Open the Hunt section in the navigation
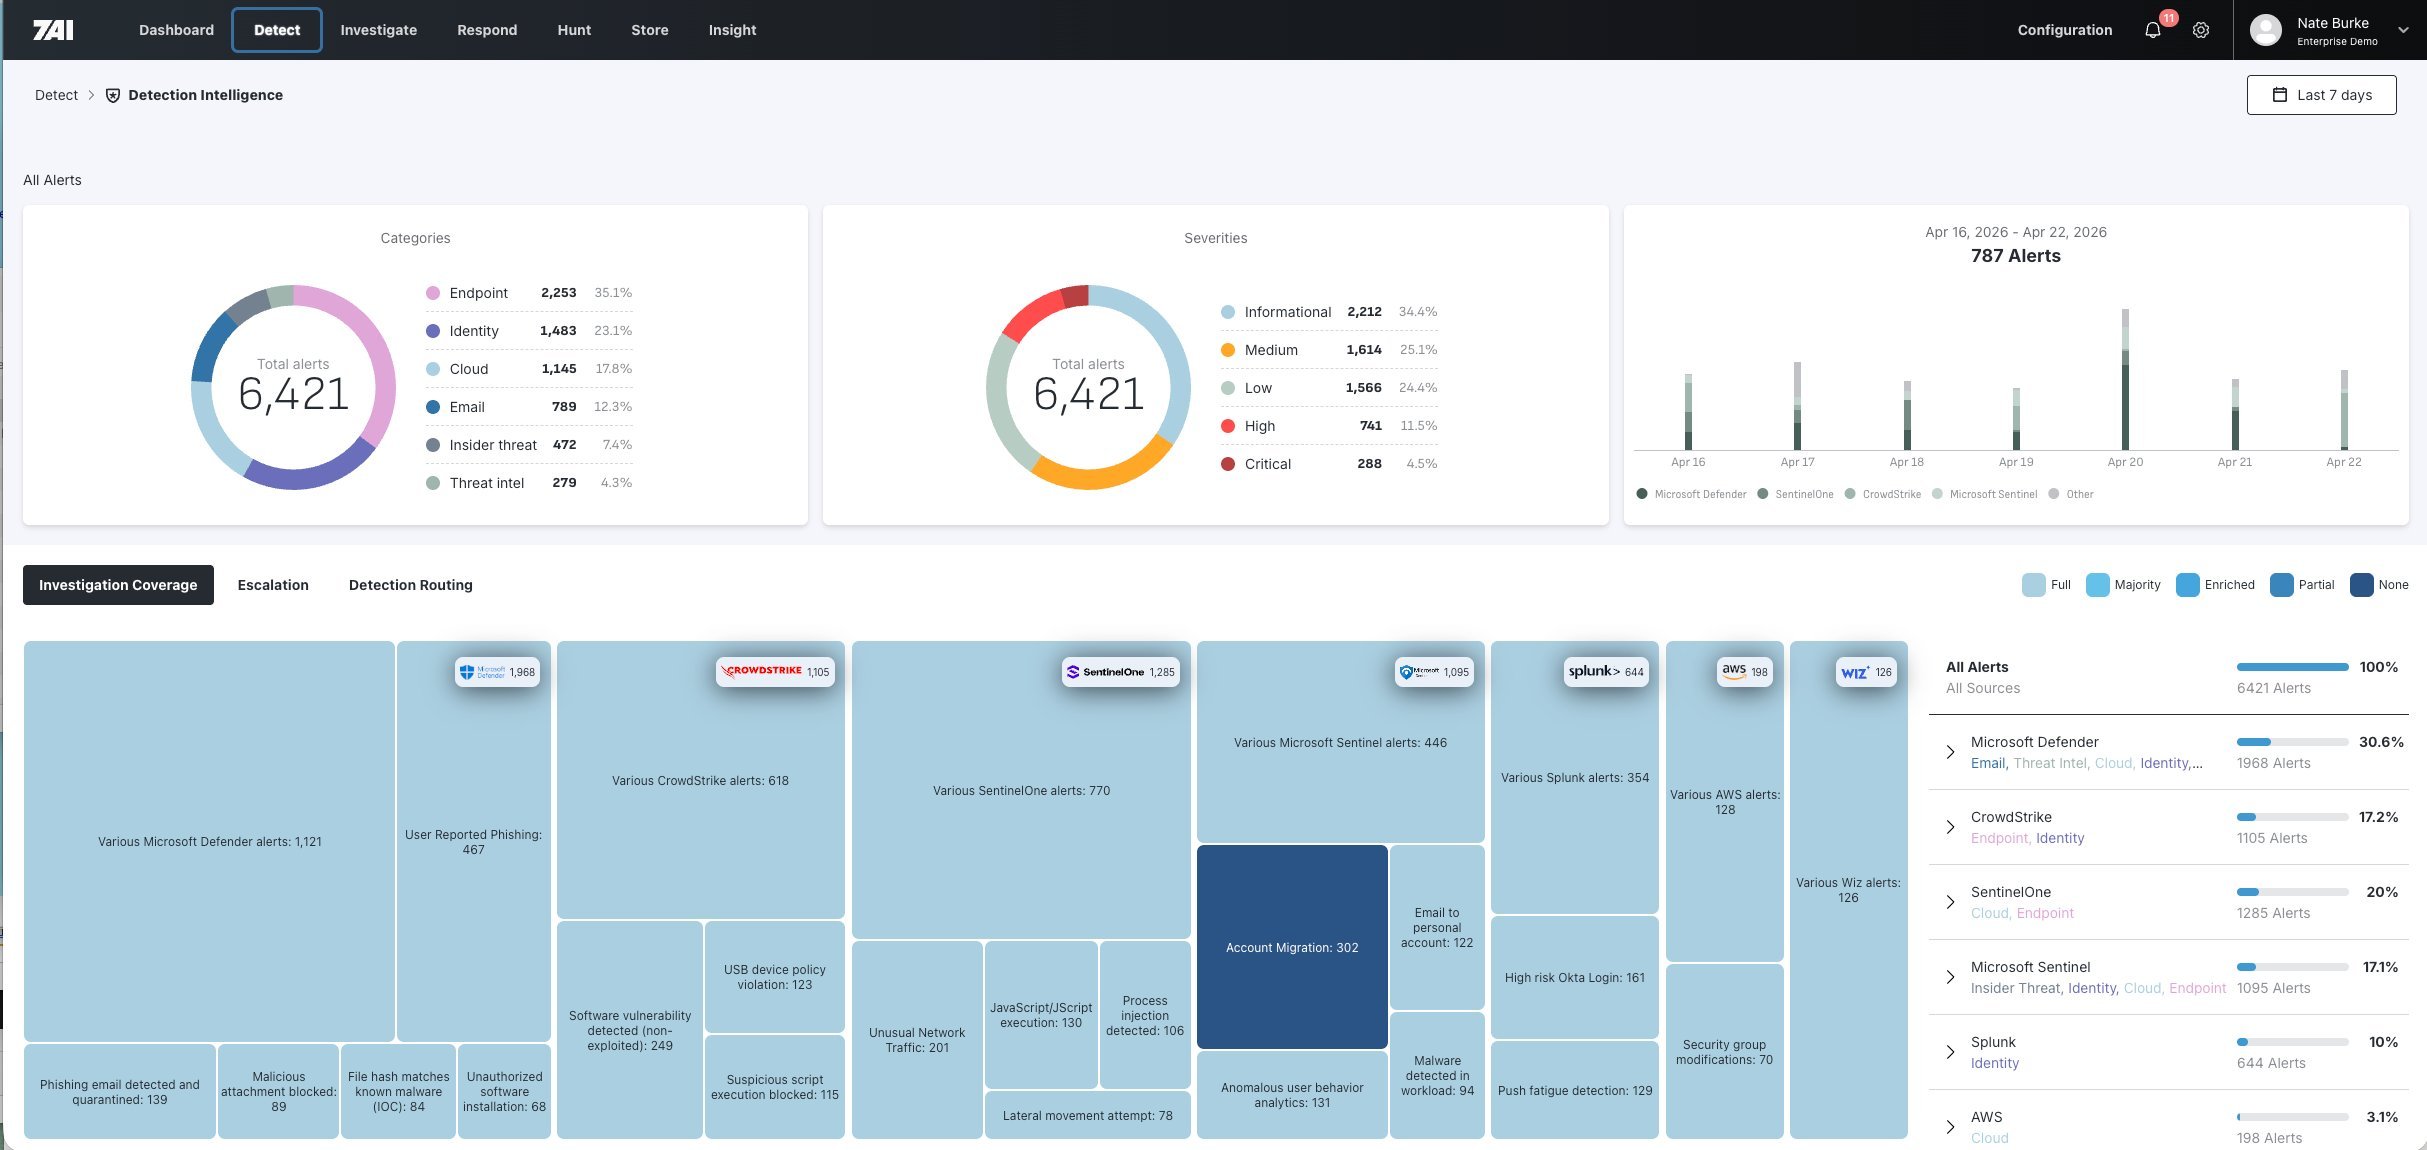The height and width of the screenshot is (1150, 2427). pos(574,30)
